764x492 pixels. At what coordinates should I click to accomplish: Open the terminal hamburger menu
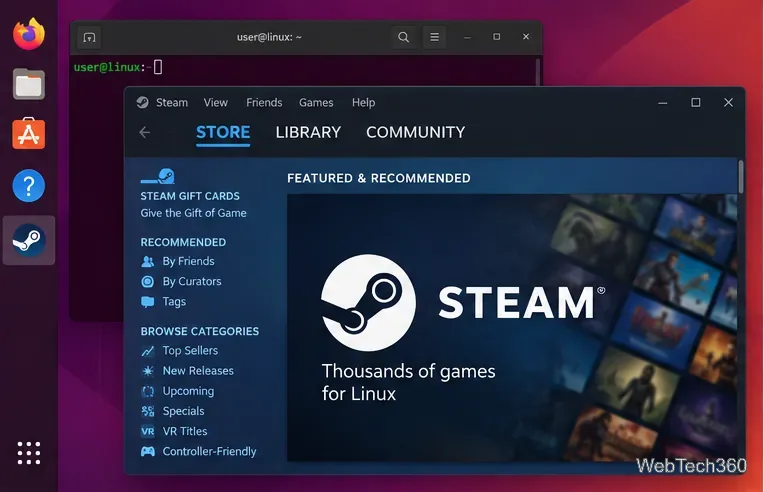(x=434, y=37)
